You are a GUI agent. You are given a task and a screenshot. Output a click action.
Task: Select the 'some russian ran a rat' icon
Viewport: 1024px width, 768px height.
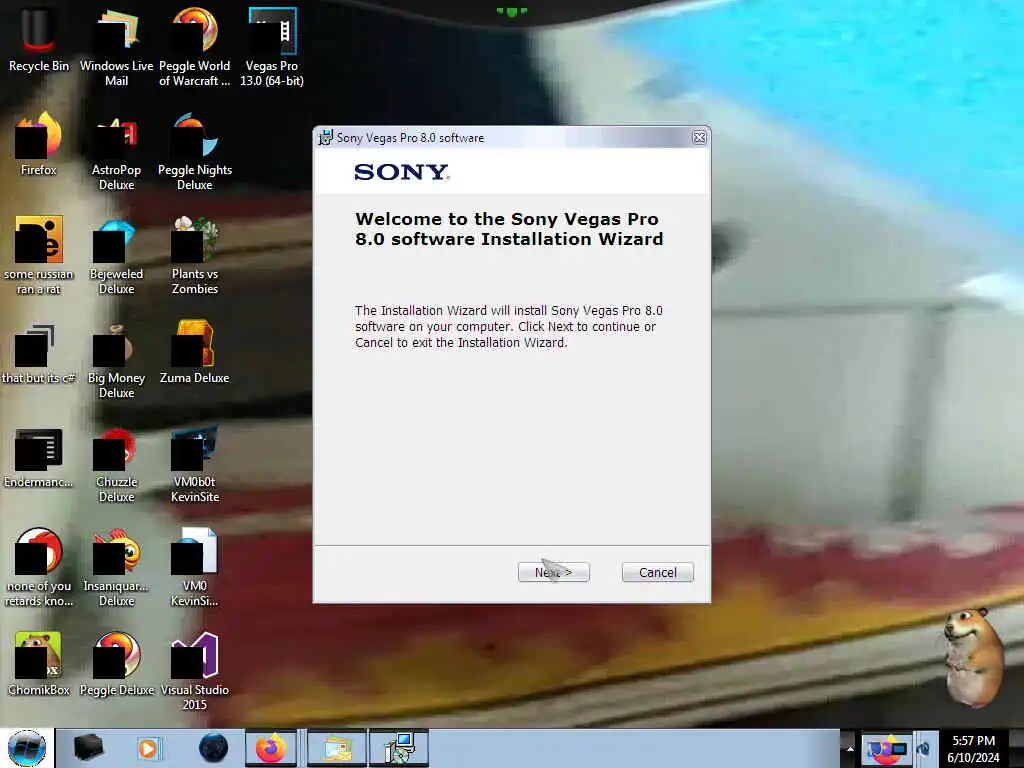click(x=39, y=255)
